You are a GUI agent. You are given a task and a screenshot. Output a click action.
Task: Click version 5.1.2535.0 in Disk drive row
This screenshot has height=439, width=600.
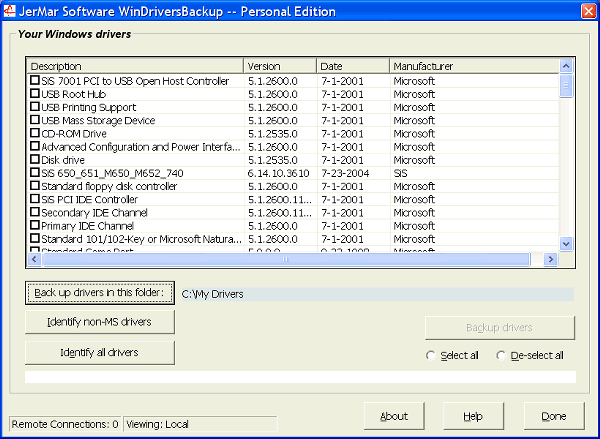272,160
